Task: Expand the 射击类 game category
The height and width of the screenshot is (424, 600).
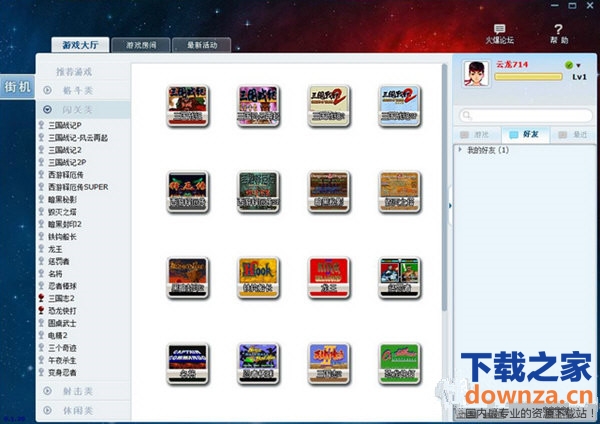Action: [x=83, y=391]
